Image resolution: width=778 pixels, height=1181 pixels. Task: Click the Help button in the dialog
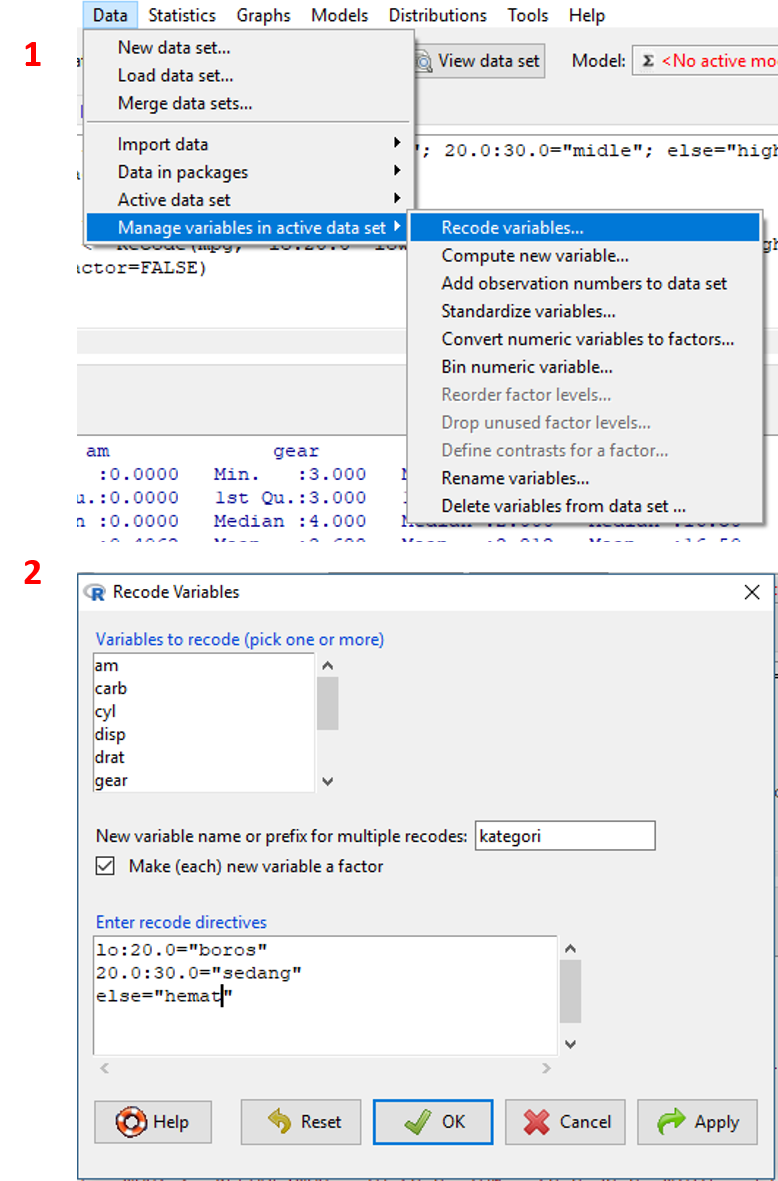153,1122
